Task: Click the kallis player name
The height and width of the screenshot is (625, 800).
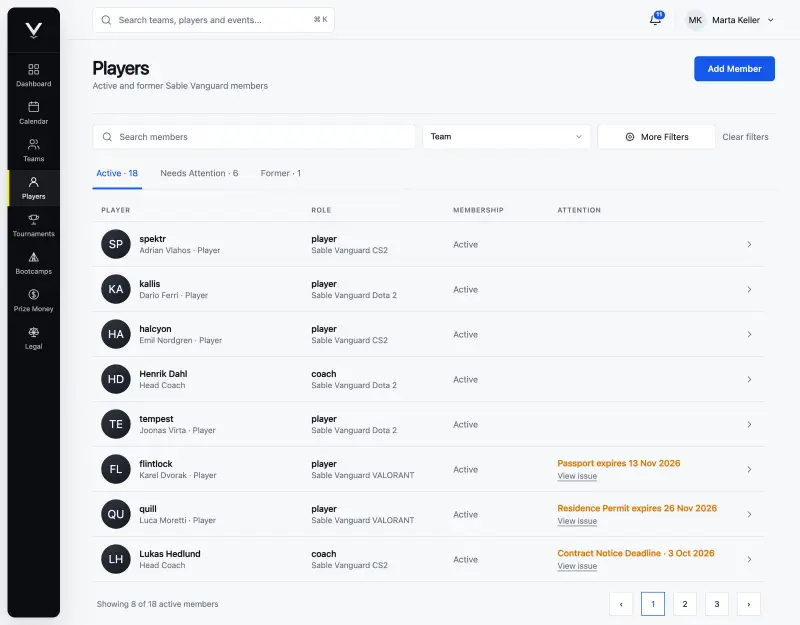Action: (x=149, y=284)
